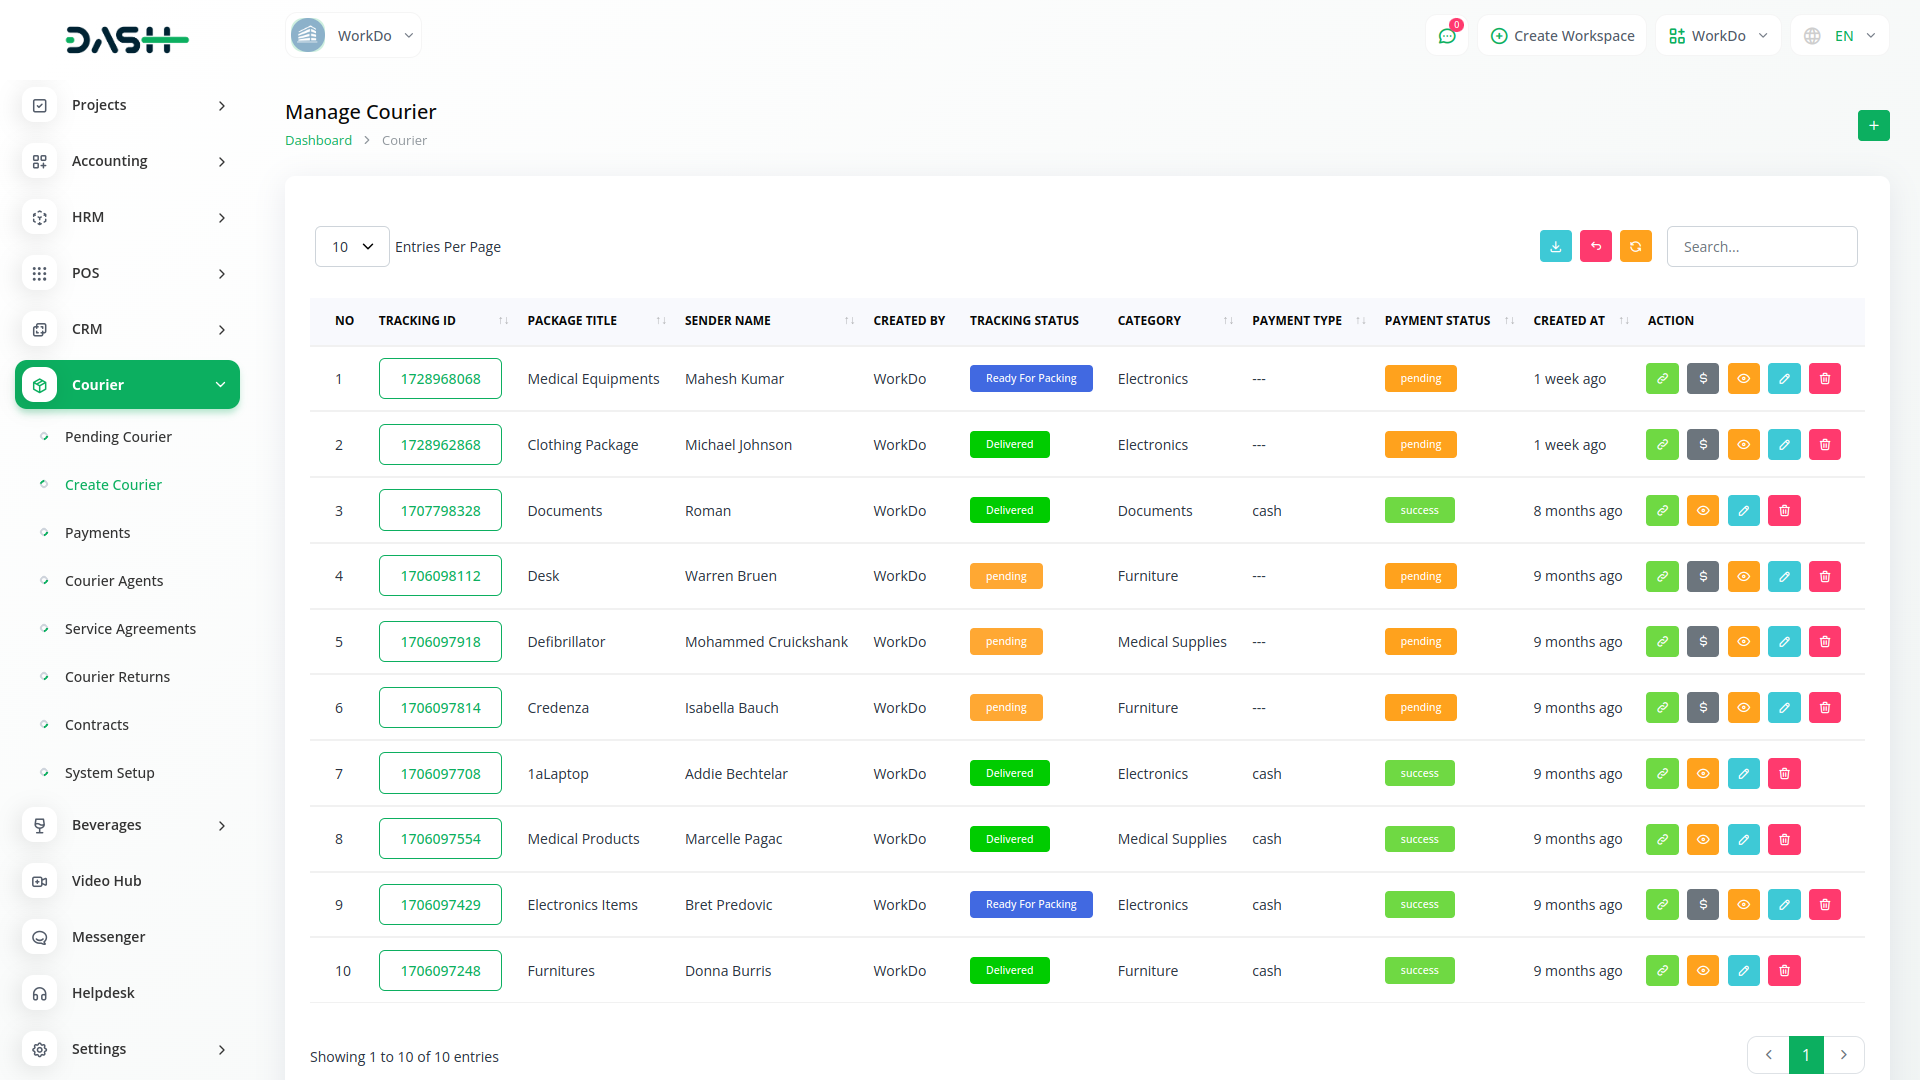Click the green add courier plus button
This screenshot has height=1080, width=1920.
(1873, 126)
